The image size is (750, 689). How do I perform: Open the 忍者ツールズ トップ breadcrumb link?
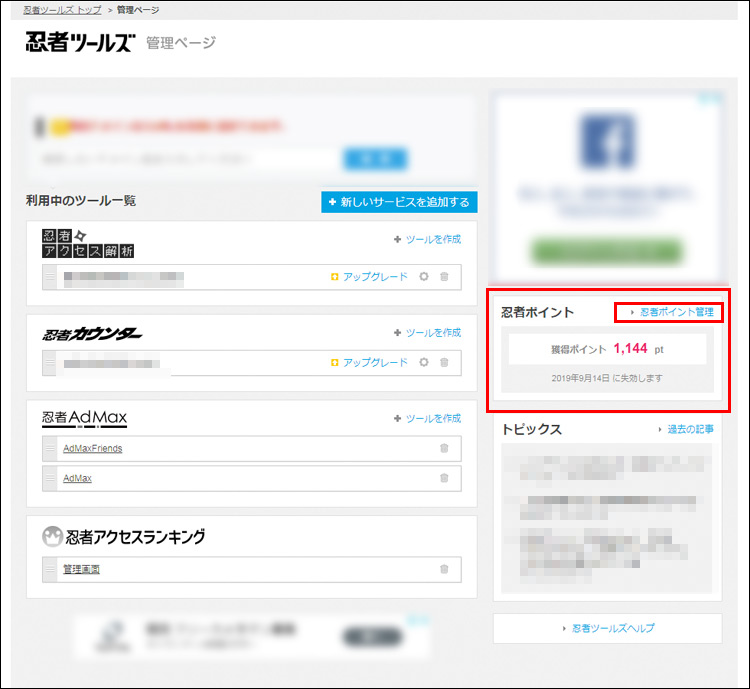(x=62, y=10)
